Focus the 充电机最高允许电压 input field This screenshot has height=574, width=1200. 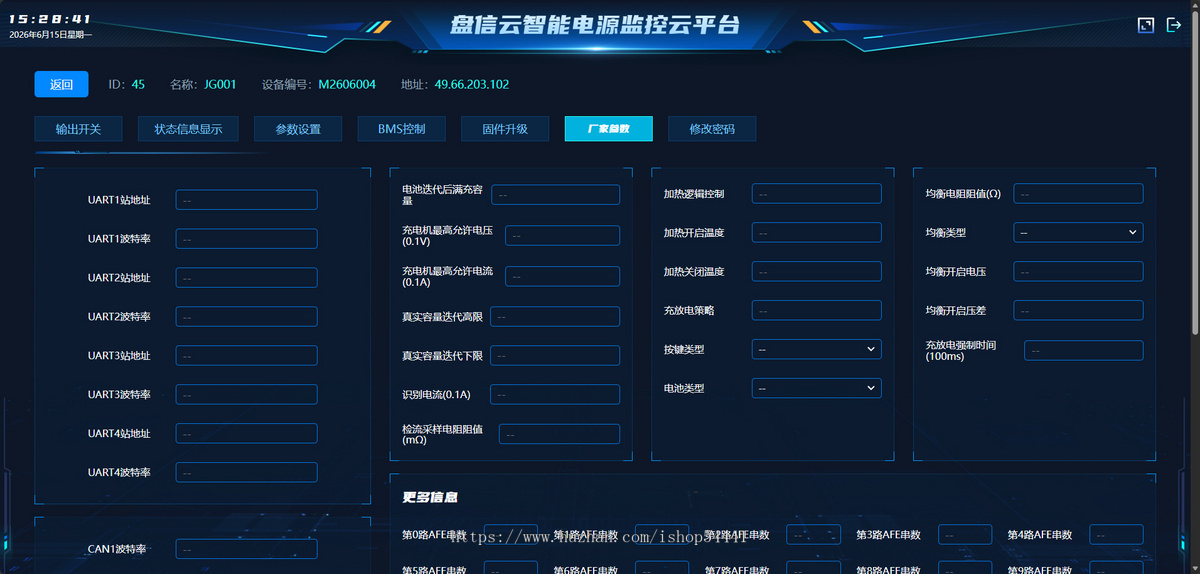click(x=562, y=236)
